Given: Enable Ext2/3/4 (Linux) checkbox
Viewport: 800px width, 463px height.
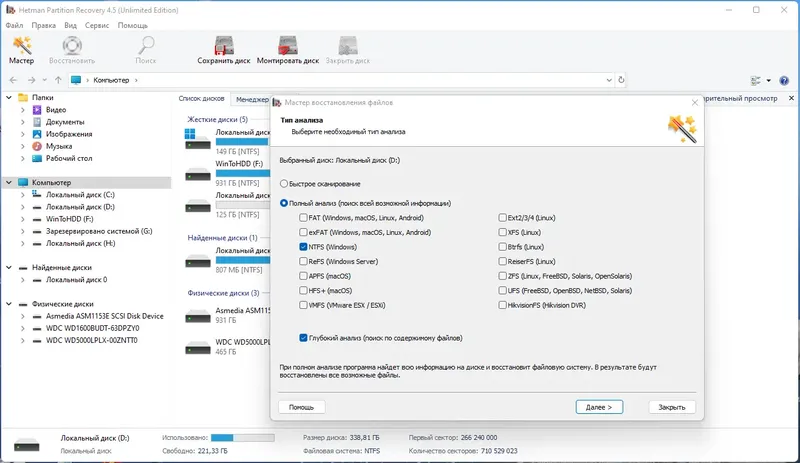Looking at the screenshot, I should [503, 217].
